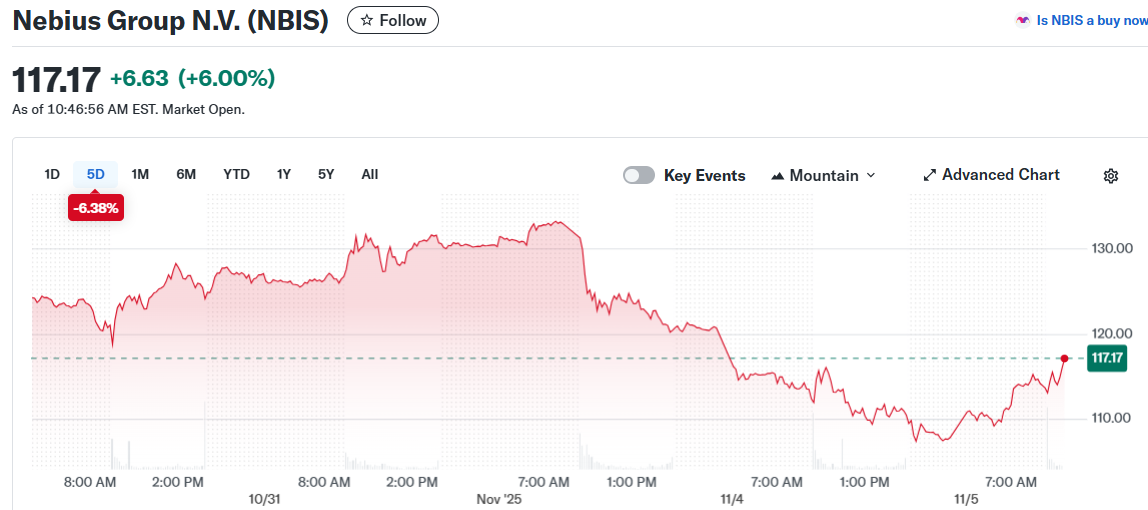Open chart settings gear icon
This screenshot has height=510, width=1148.
[x=1110, y=176]
